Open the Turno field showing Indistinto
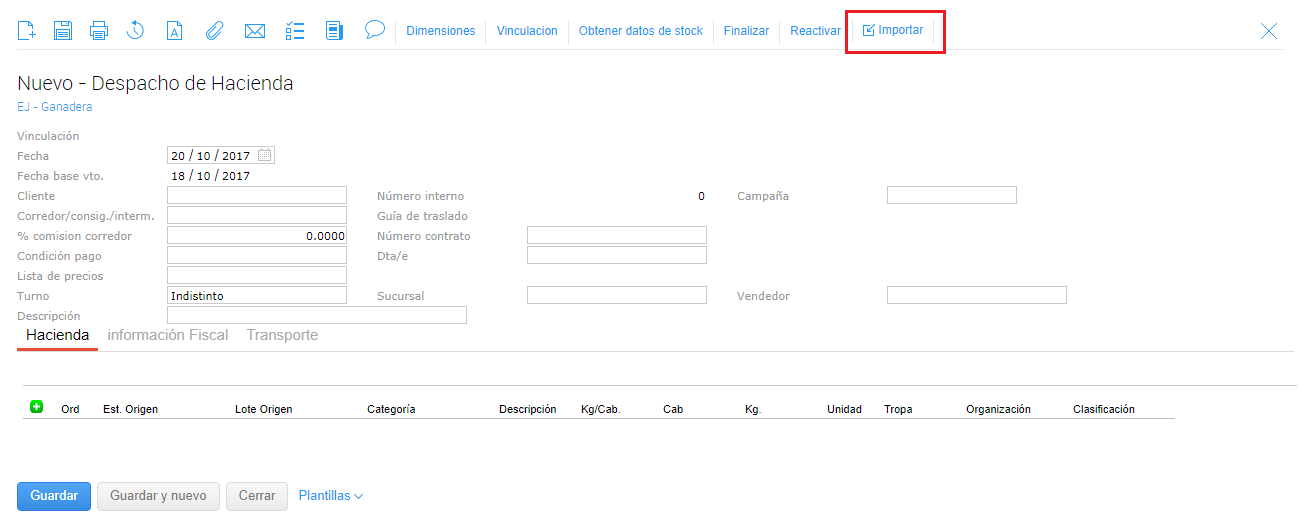 click(x=256, y=296)
